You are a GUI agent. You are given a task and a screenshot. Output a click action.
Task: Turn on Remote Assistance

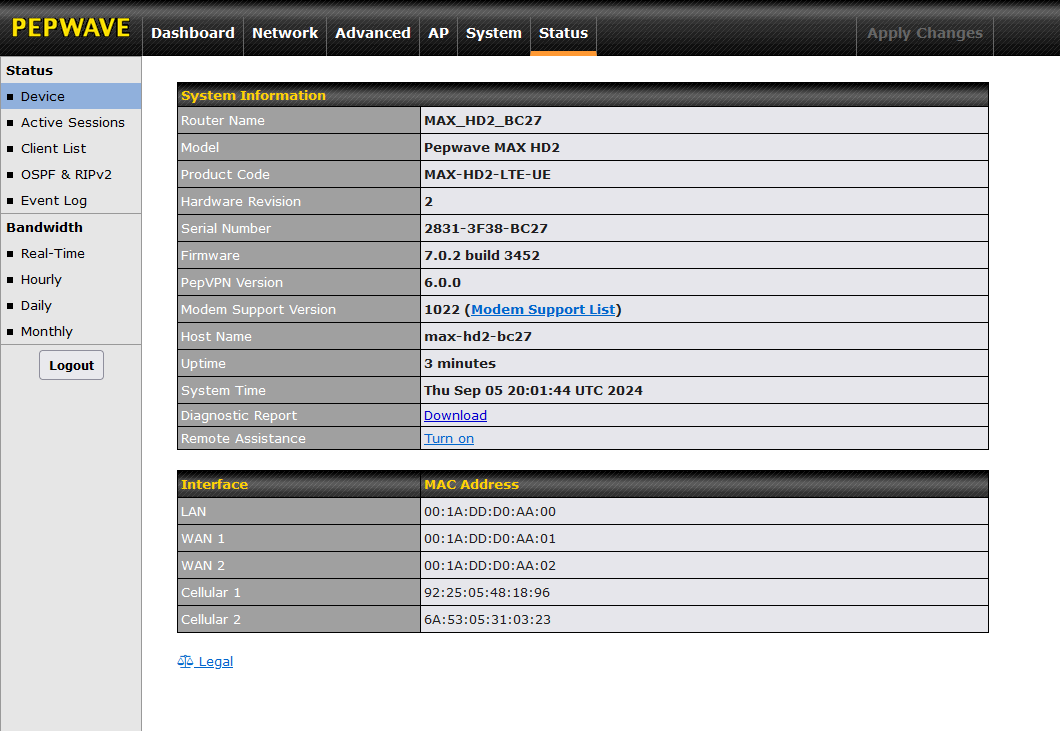point(449,438)
